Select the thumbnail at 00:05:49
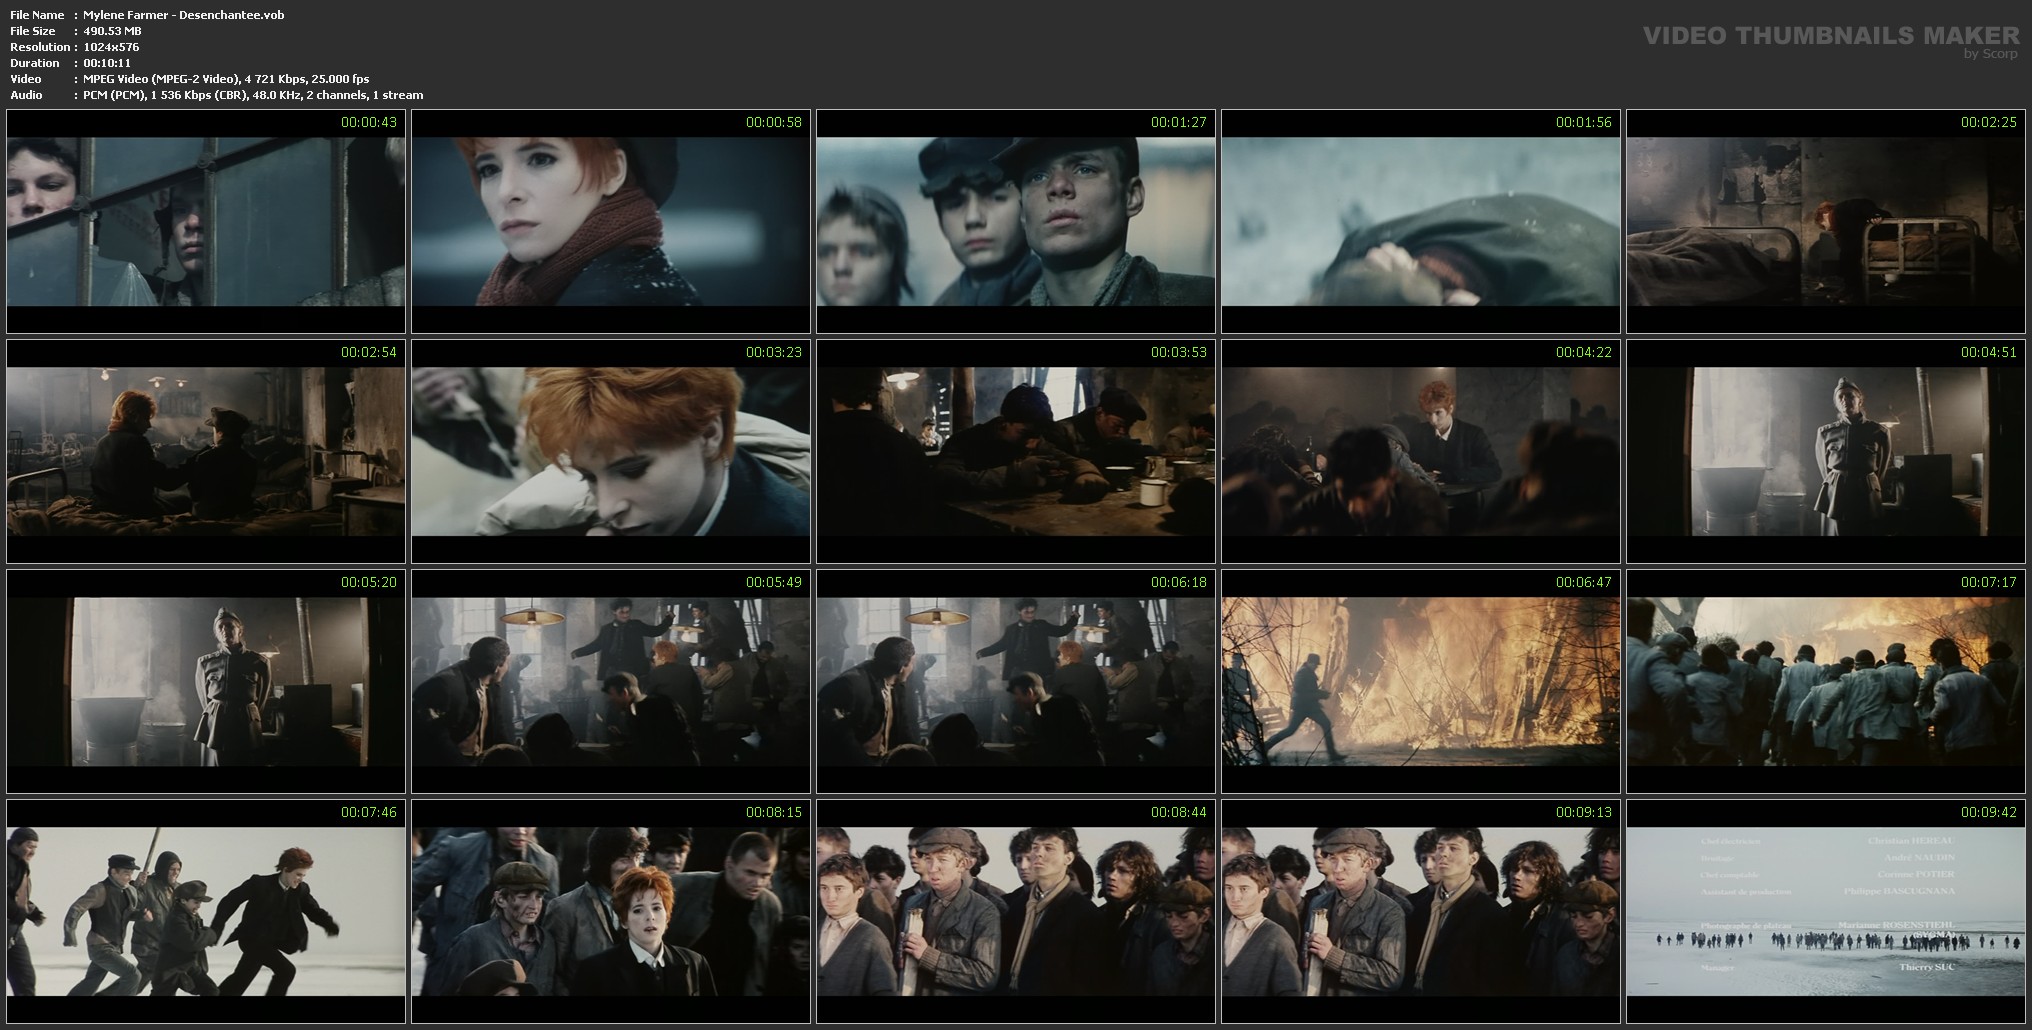This screenshot has height=1030, width=2032. [x=611, y=681]
